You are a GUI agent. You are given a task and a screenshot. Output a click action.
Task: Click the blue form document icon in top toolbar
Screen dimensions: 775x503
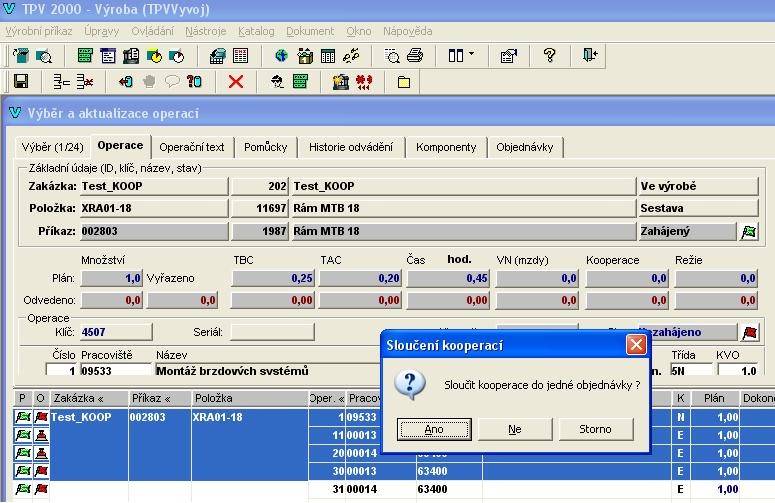coord(107,55)
